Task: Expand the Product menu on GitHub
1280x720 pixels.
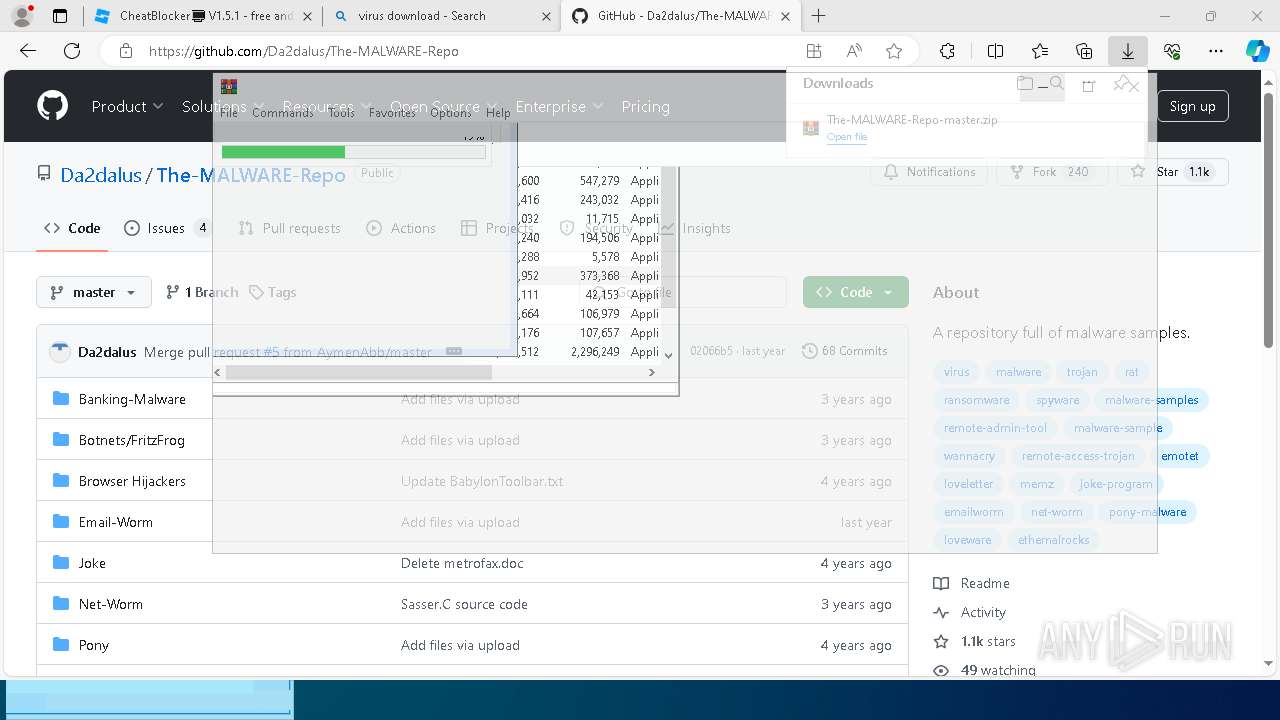Action: 126,106
